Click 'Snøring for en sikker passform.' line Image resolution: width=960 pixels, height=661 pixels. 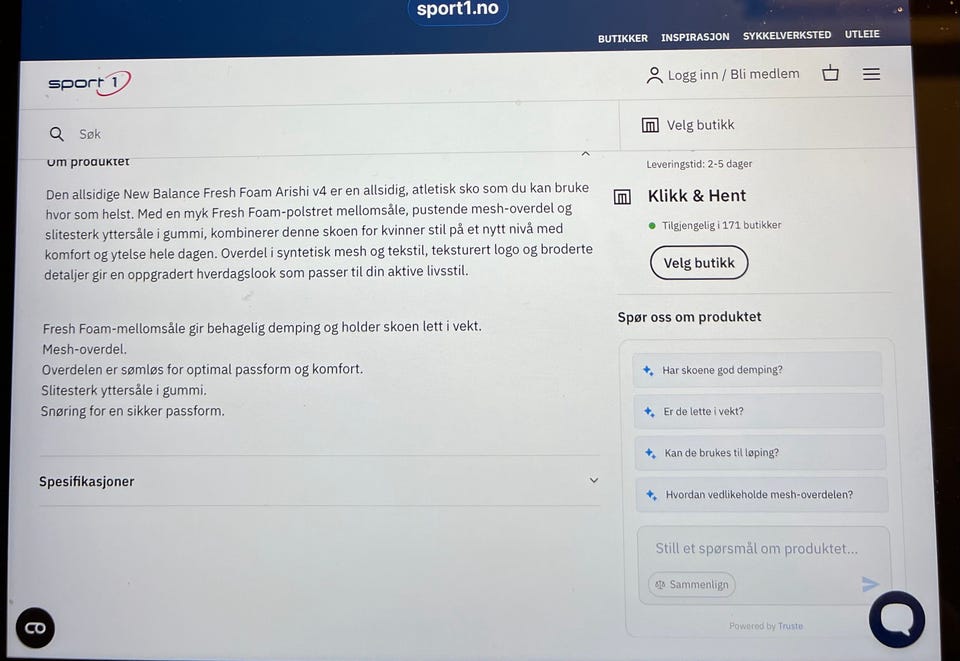coord(132,411)
